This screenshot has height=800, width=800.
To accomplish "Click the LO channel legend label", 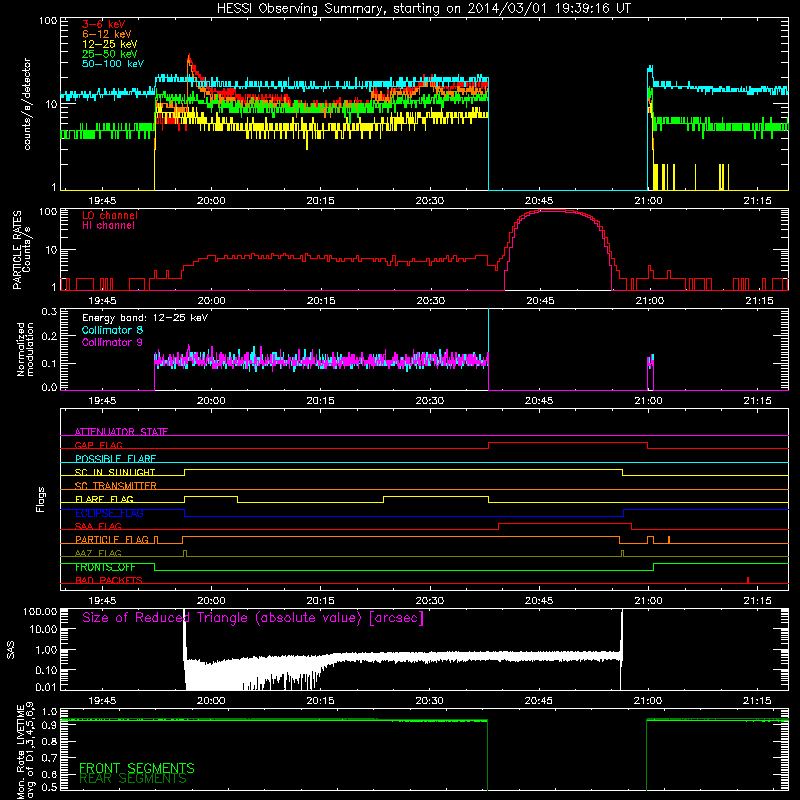I will tap(110, 215).
